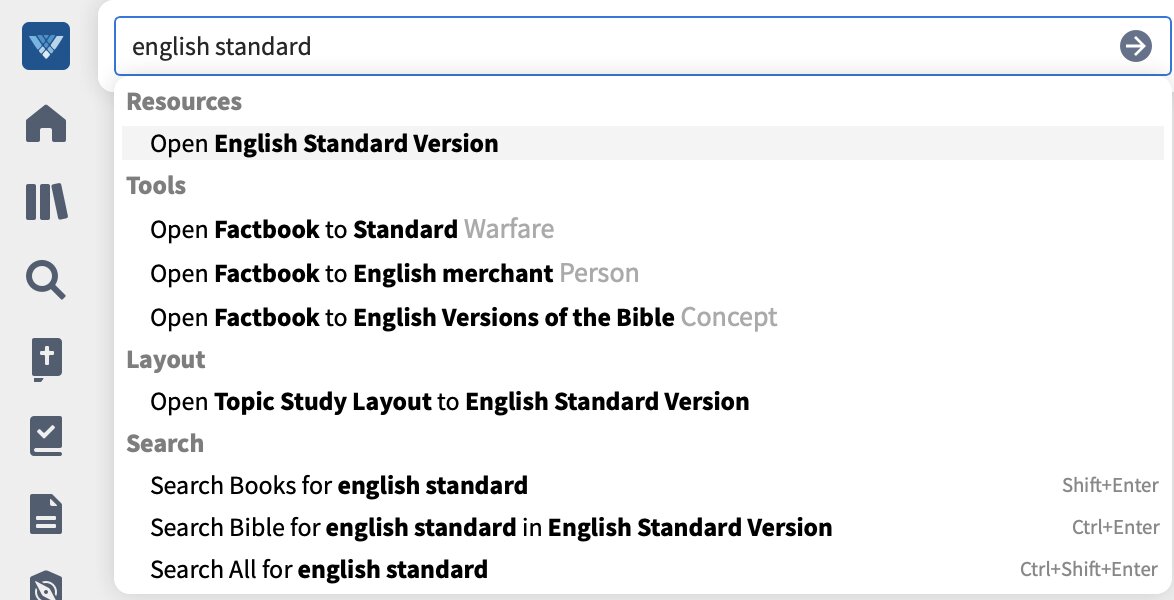Open Factbook to Standard Warfare
The image size is (1174, 600).
(642, 229)
